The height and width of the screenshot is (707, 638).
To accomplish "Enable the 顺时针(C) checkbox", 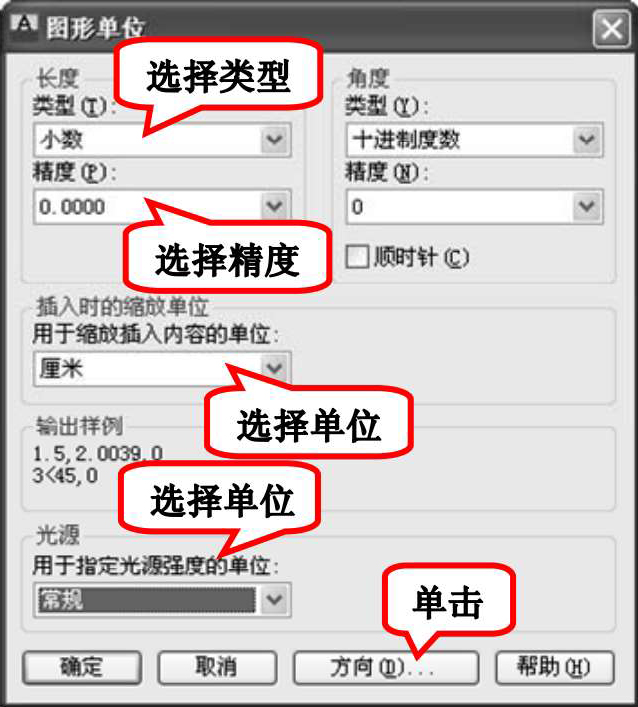I will point(357,257).
